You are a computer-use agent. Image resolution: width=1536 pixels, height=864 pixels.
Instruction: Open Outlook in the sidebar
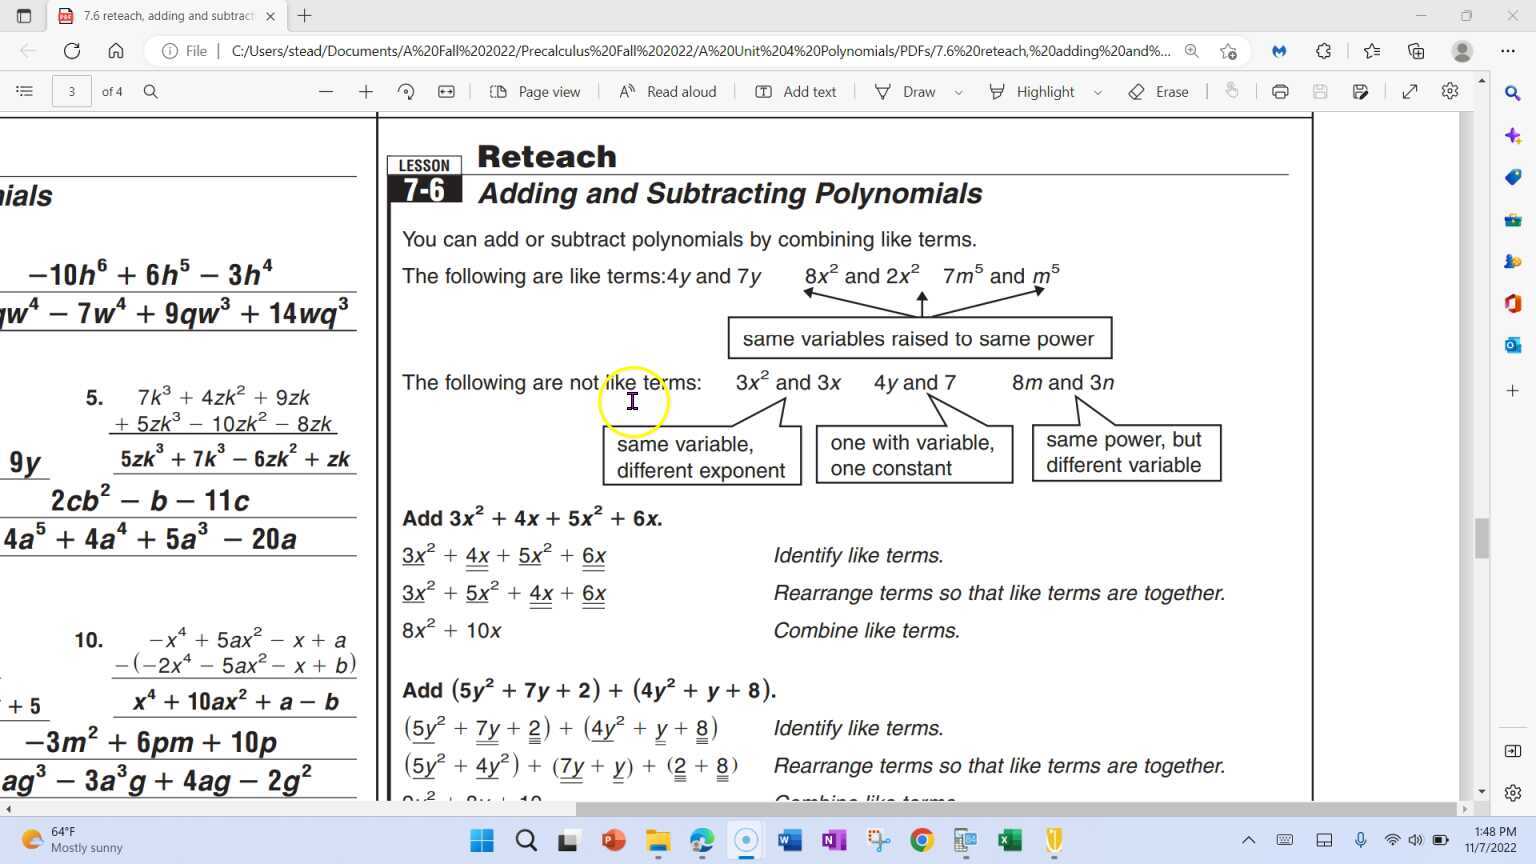[x=1513, y=345]
